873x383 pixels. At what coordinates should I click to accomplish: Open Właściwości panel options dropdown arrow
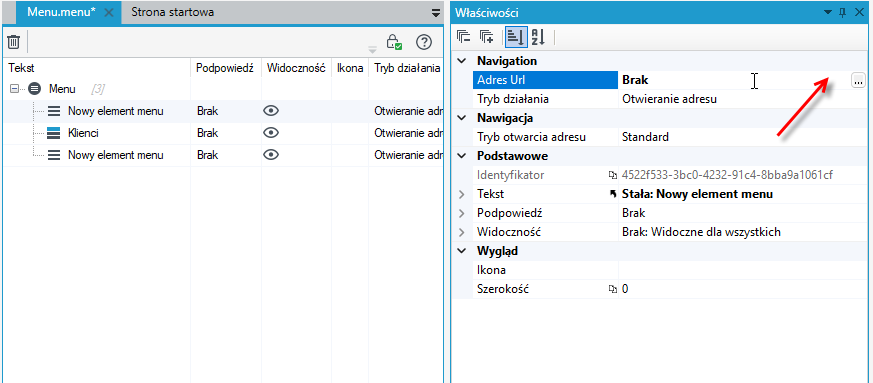(x=828, y=12)
